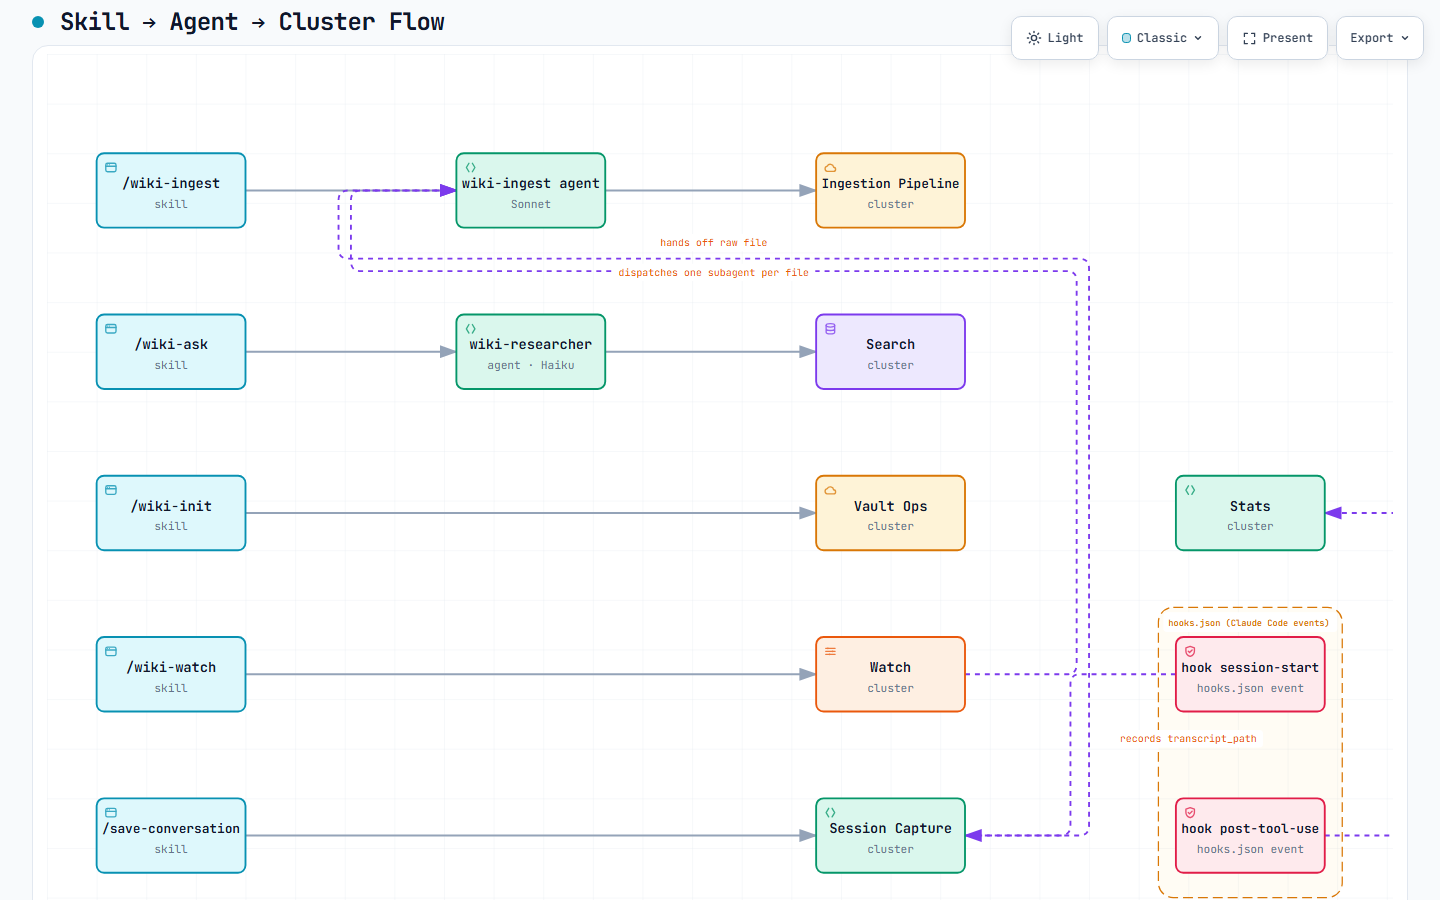Image resolution: width=1440 pixels, height=900 pixels.
Task: Click the code icon in wiki-researcher node
Action: 471,328
